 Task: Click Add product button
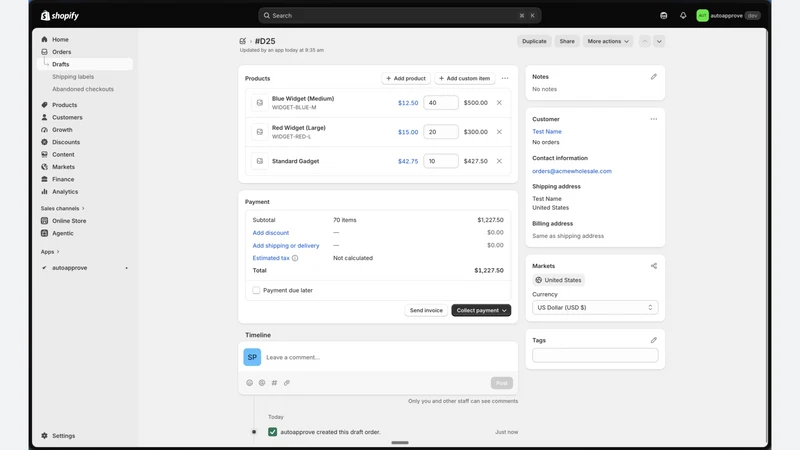(x=406, y=79)
